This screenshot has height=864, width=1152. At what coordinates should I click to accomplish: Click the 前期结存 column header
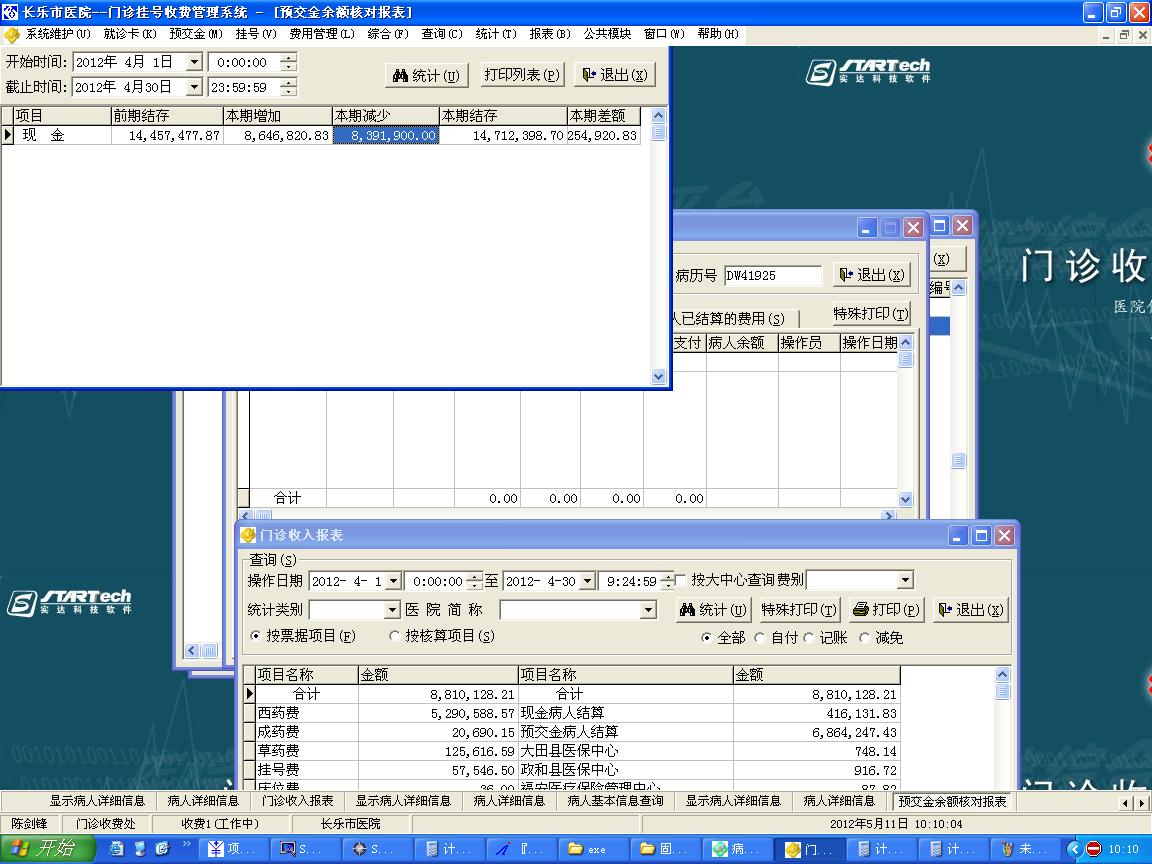point(167,116)
